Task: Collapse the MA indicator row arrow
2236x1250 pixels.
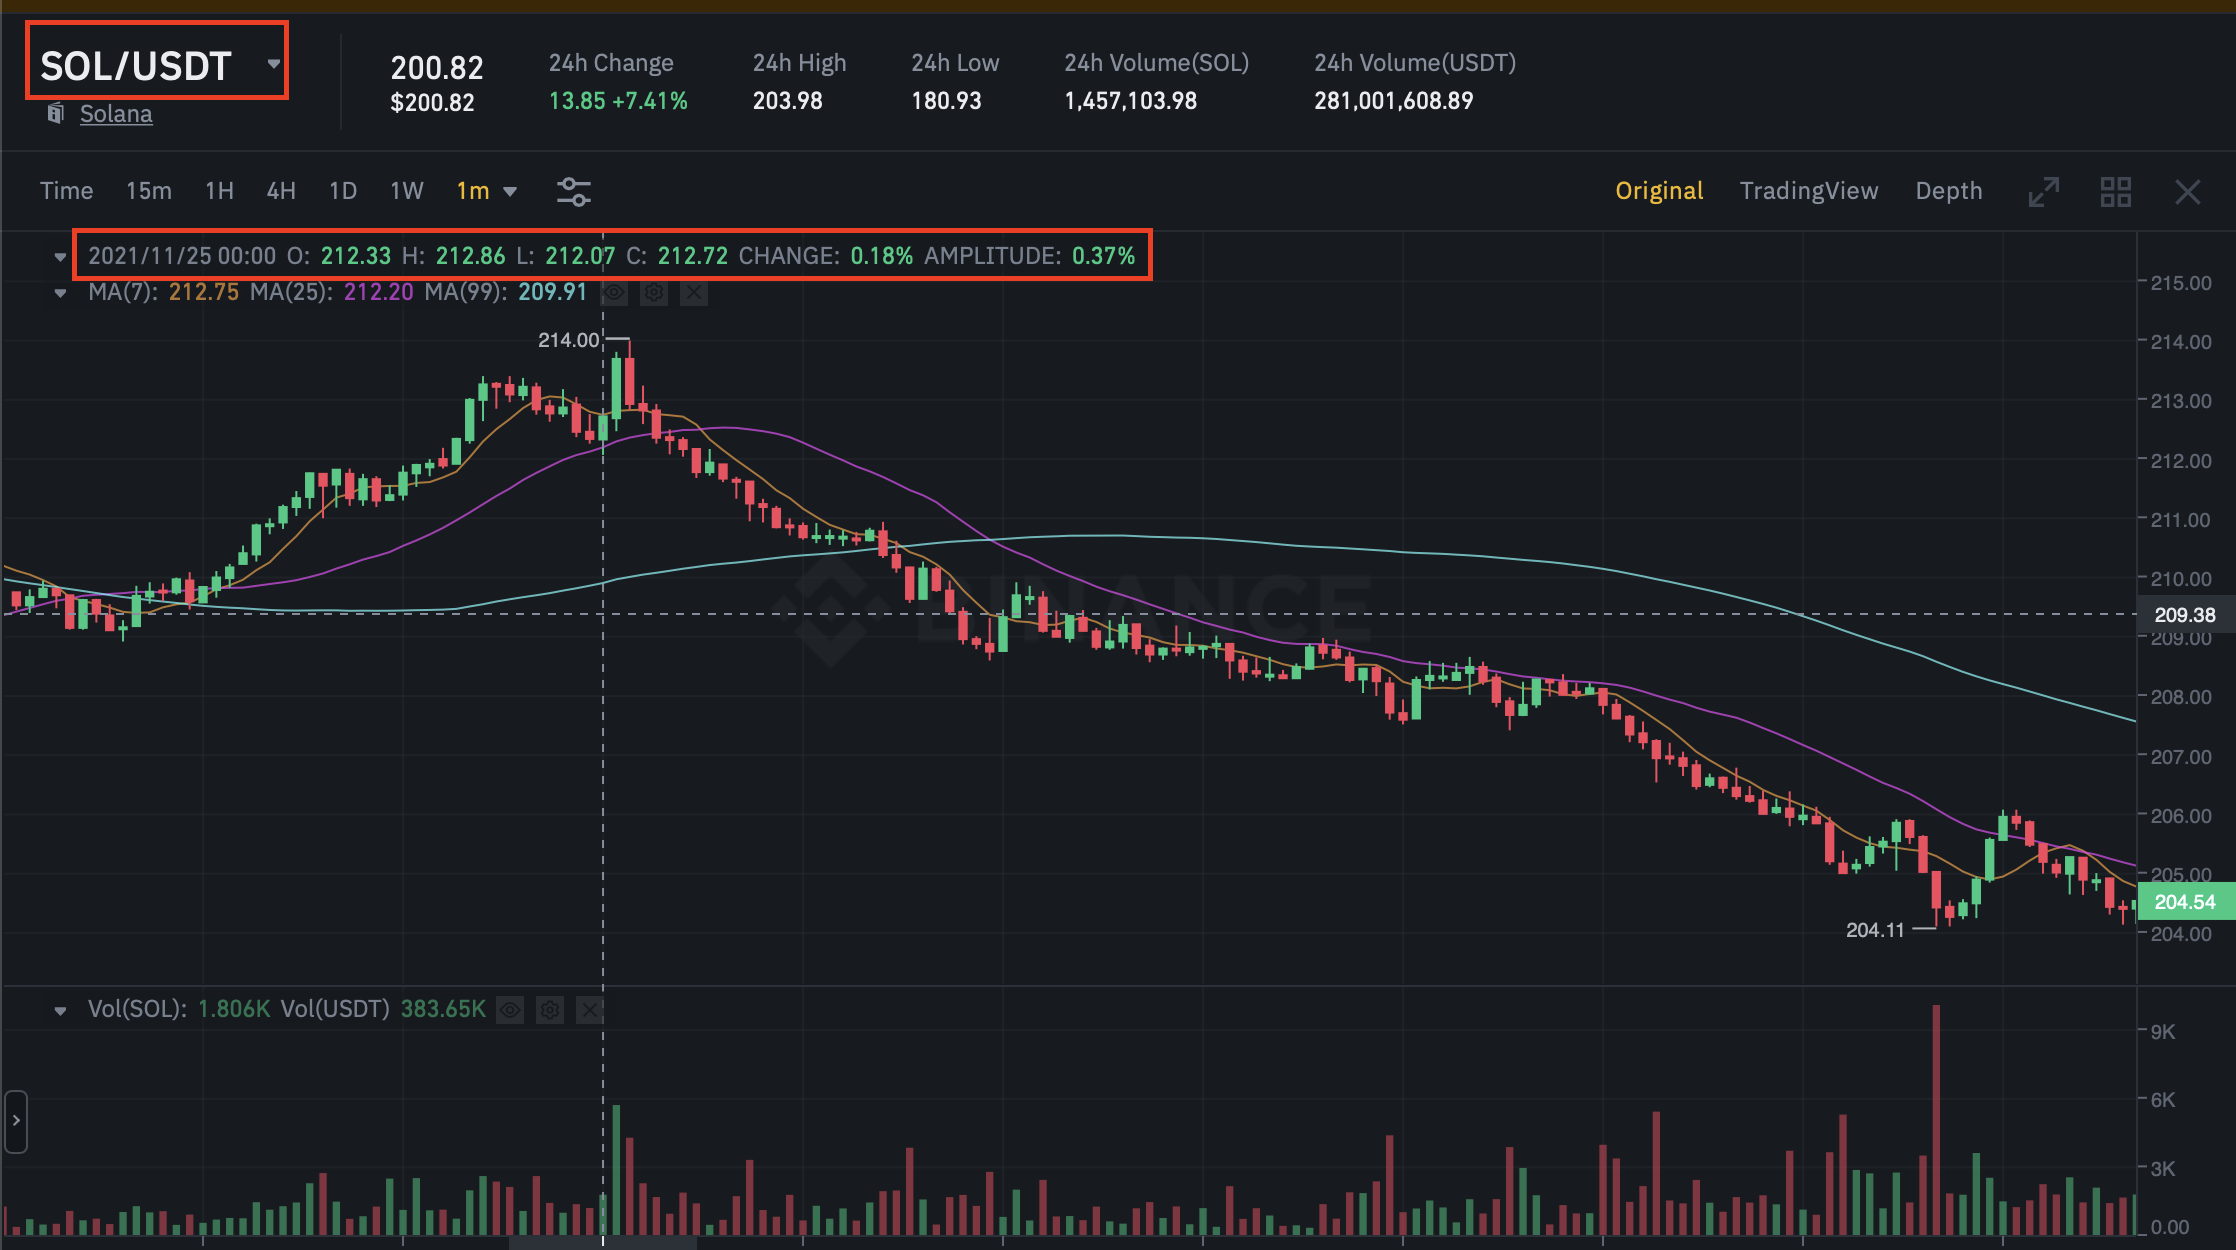Action: coord(60,293)
